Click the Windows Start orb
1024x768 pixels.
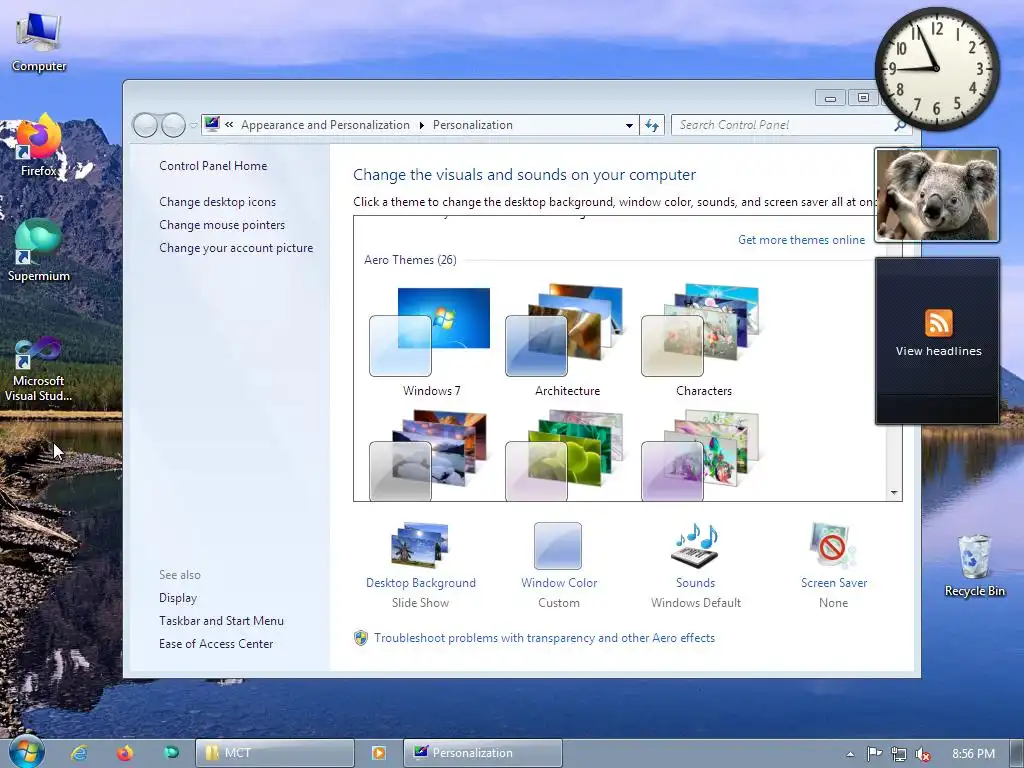(x=26, y=752)
